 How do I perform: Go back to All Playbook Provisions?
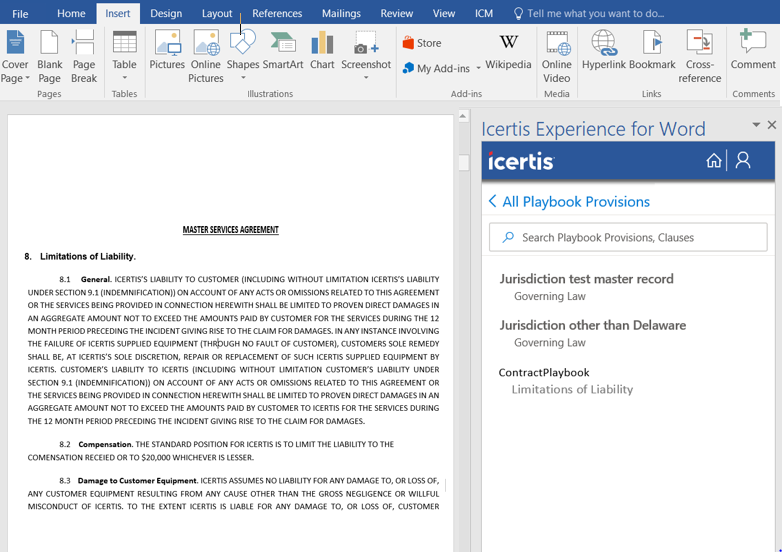[x=568, y=202]
